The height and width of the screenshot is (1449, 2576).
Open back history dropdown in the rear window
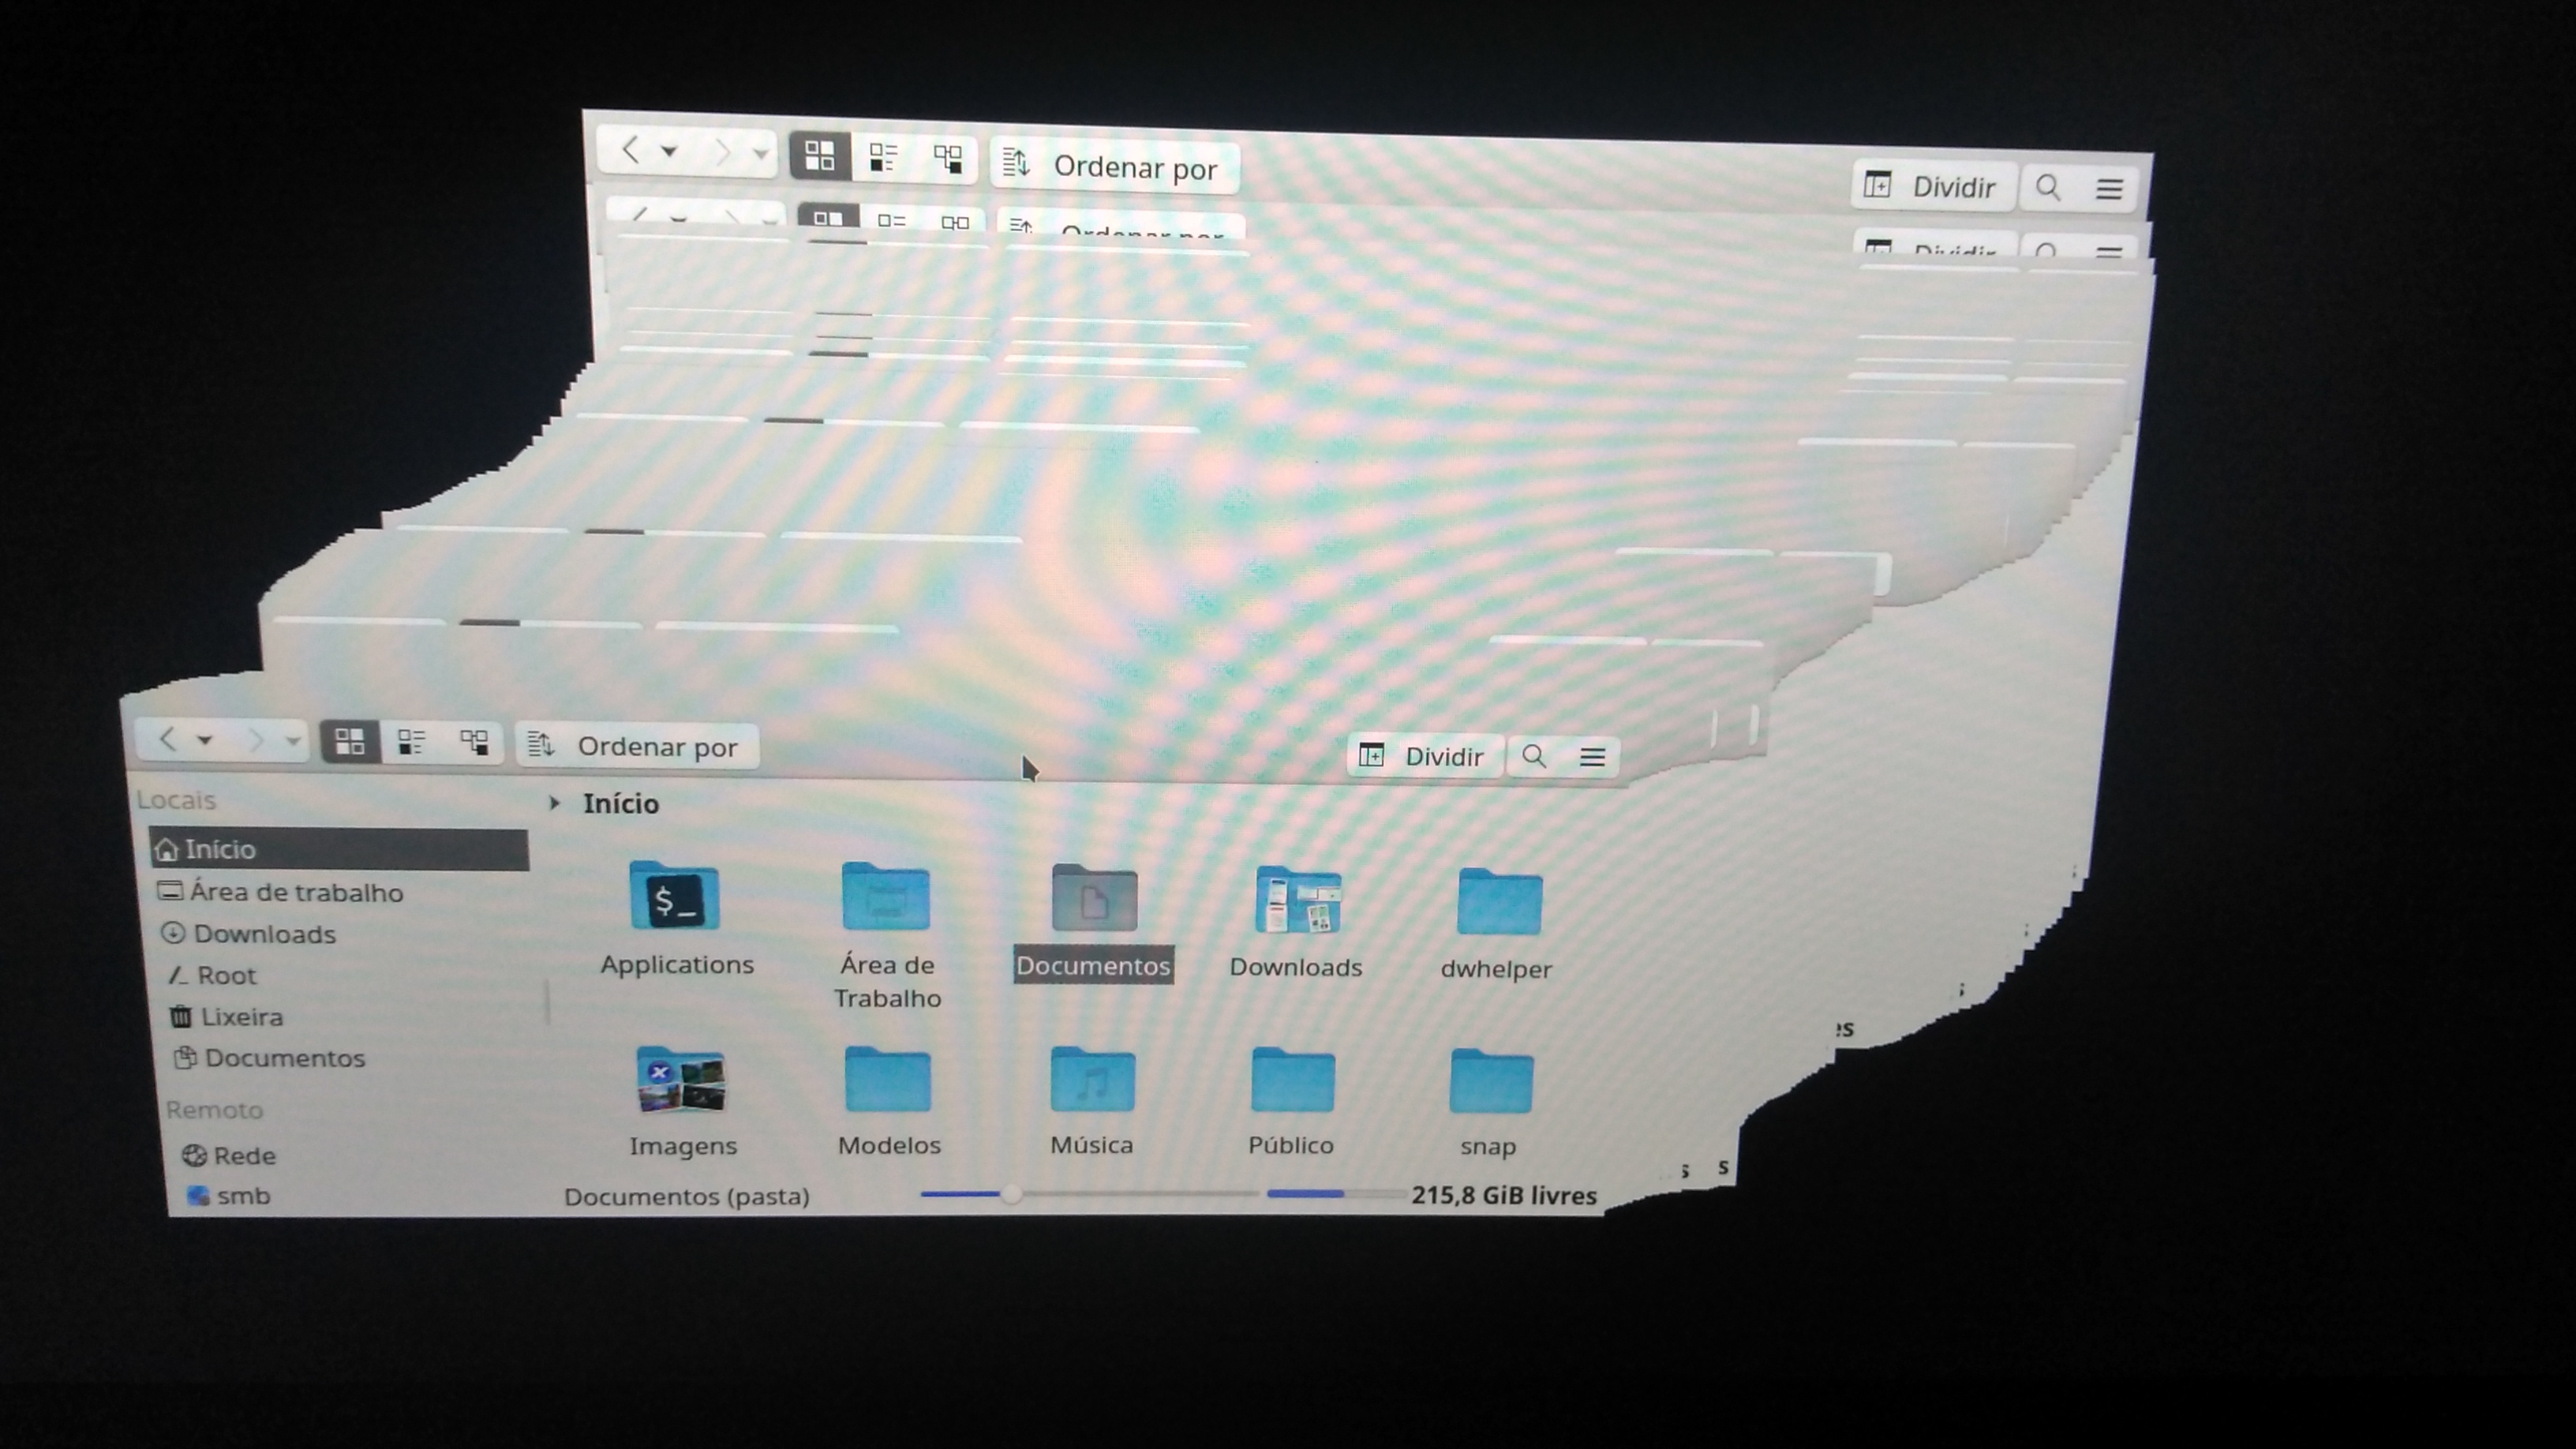pyautogui.click(x=670, y=152)
